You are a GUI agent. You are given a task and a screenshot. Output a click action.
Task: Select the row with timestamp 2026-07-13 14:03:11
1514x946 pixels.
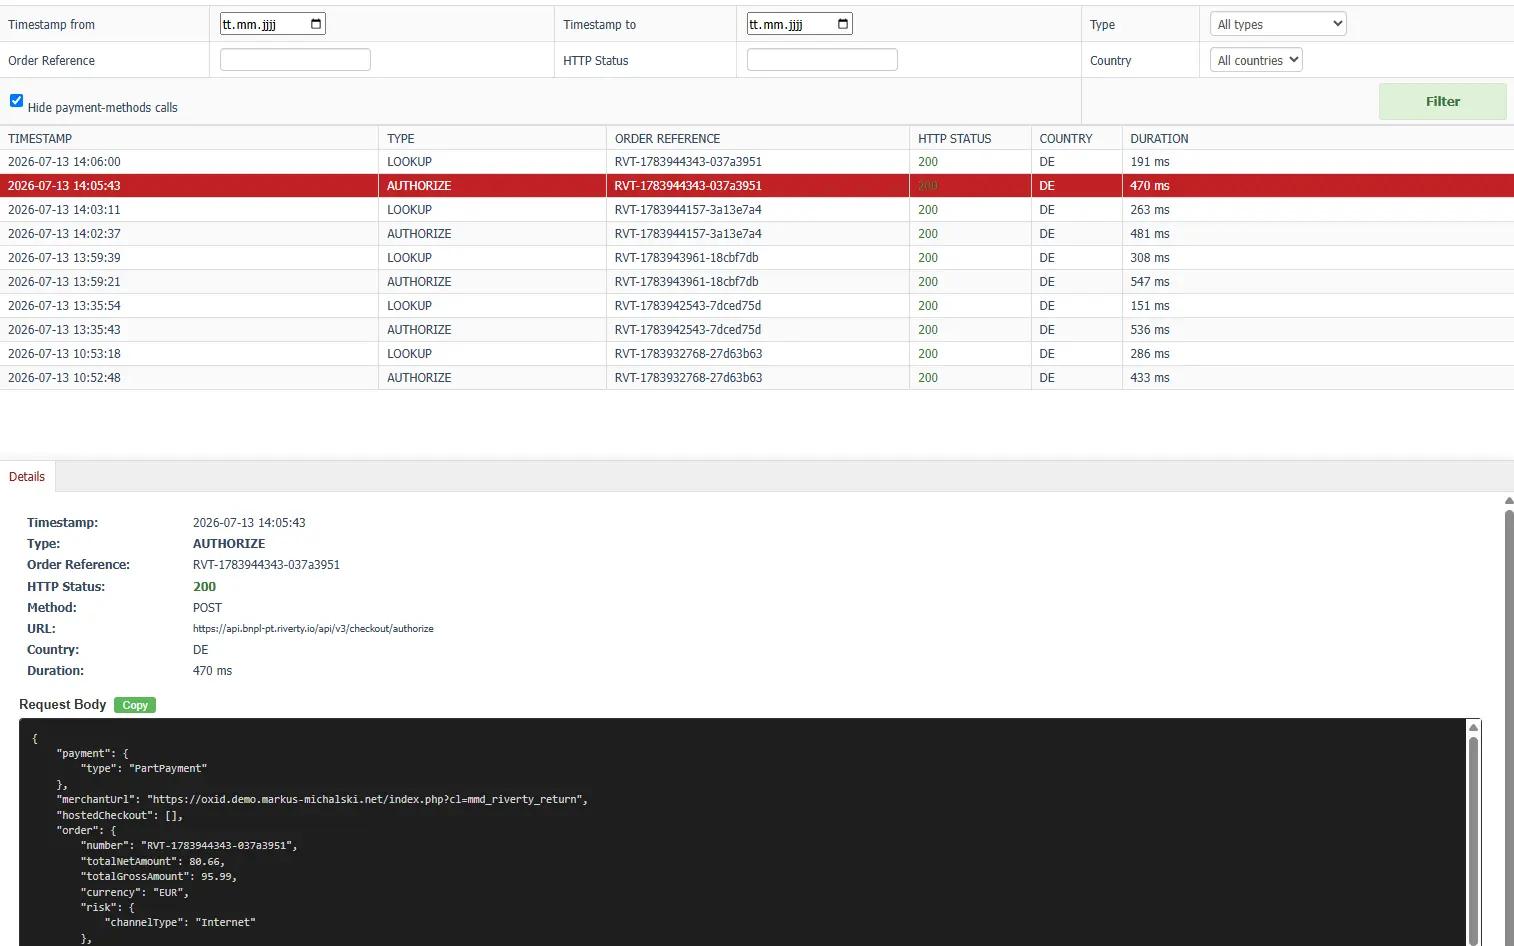point(757,210)
